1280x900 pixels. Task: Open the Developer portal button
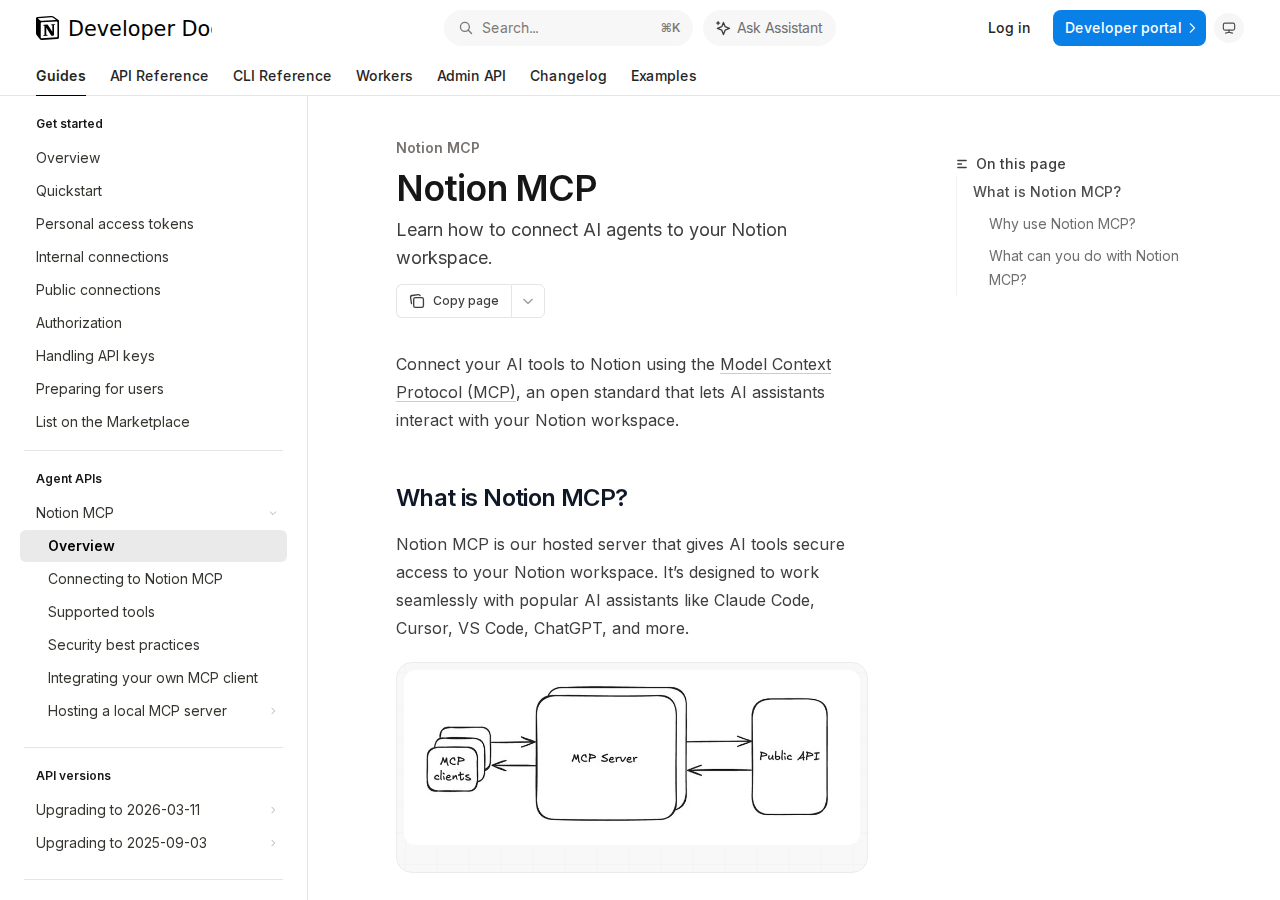[x=1129, y=28]
